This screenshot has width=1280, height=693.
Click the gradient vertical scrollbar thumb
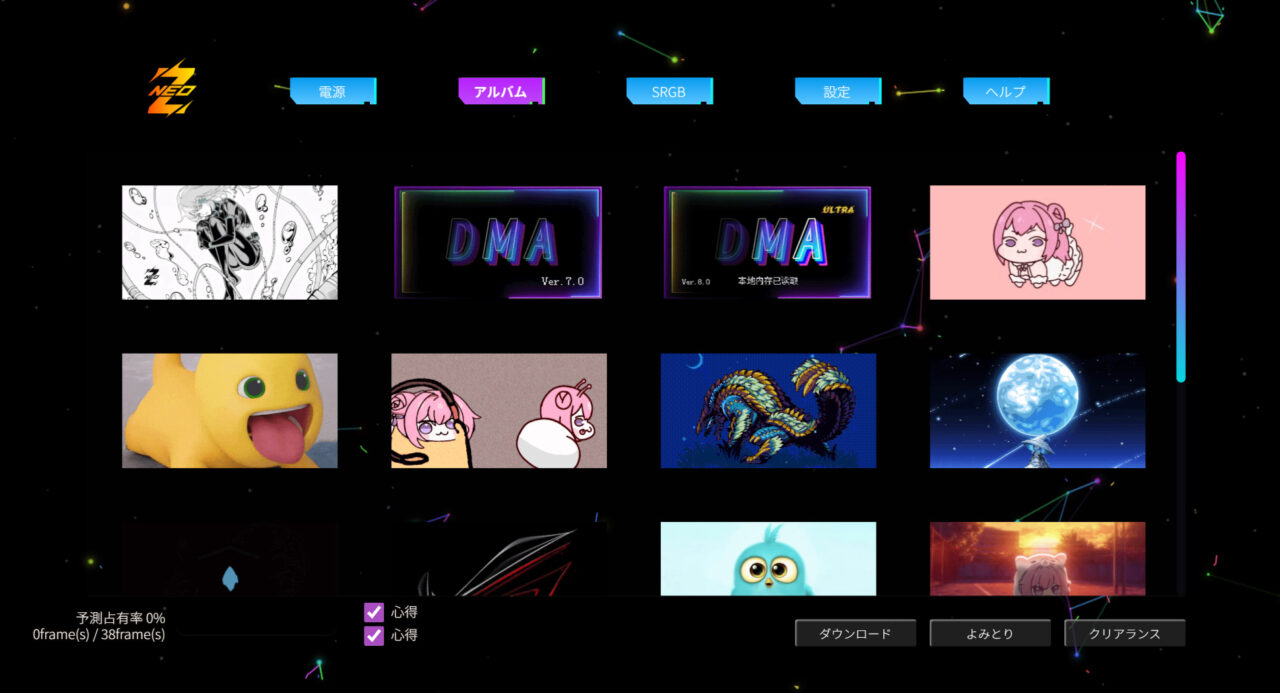click(1181, 266)
